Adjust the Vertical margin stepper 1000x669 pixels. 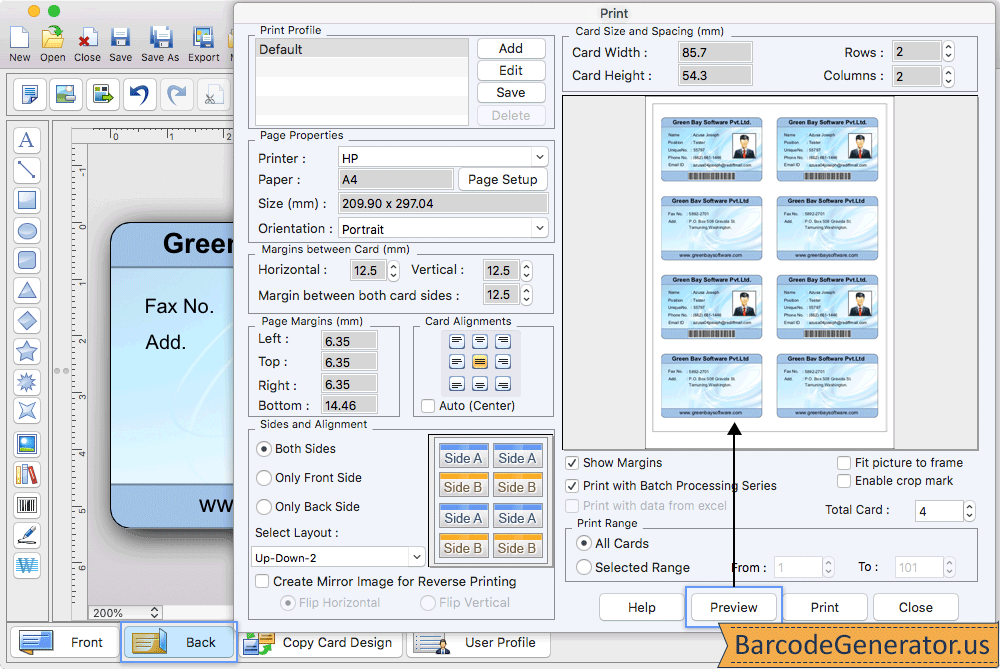click(x=526, y=270)
